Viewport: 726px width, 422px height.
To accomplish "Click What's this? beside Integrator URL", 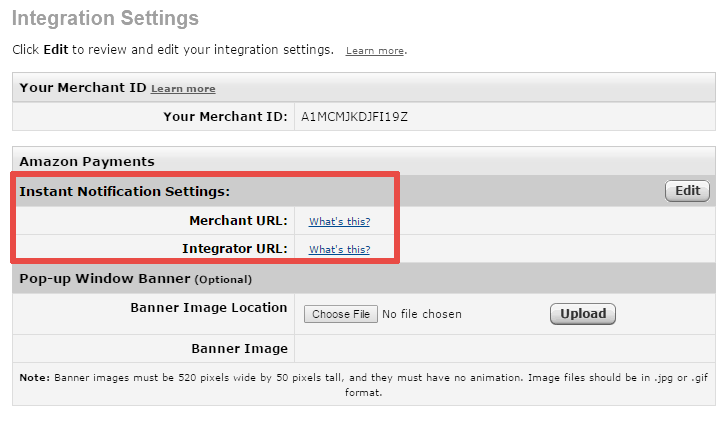I will click(339, 249).
